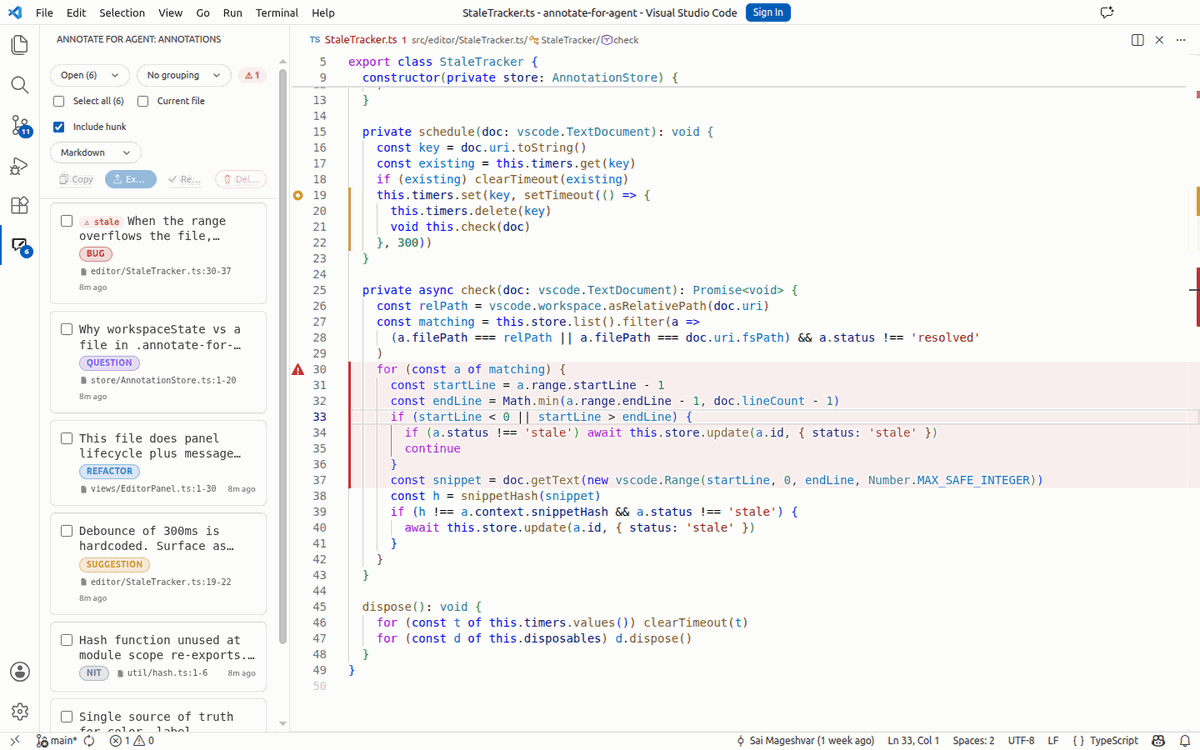1200x750 pixels.
Task: Click the editor overview ruler error mark
Action: pos(1197,297)
